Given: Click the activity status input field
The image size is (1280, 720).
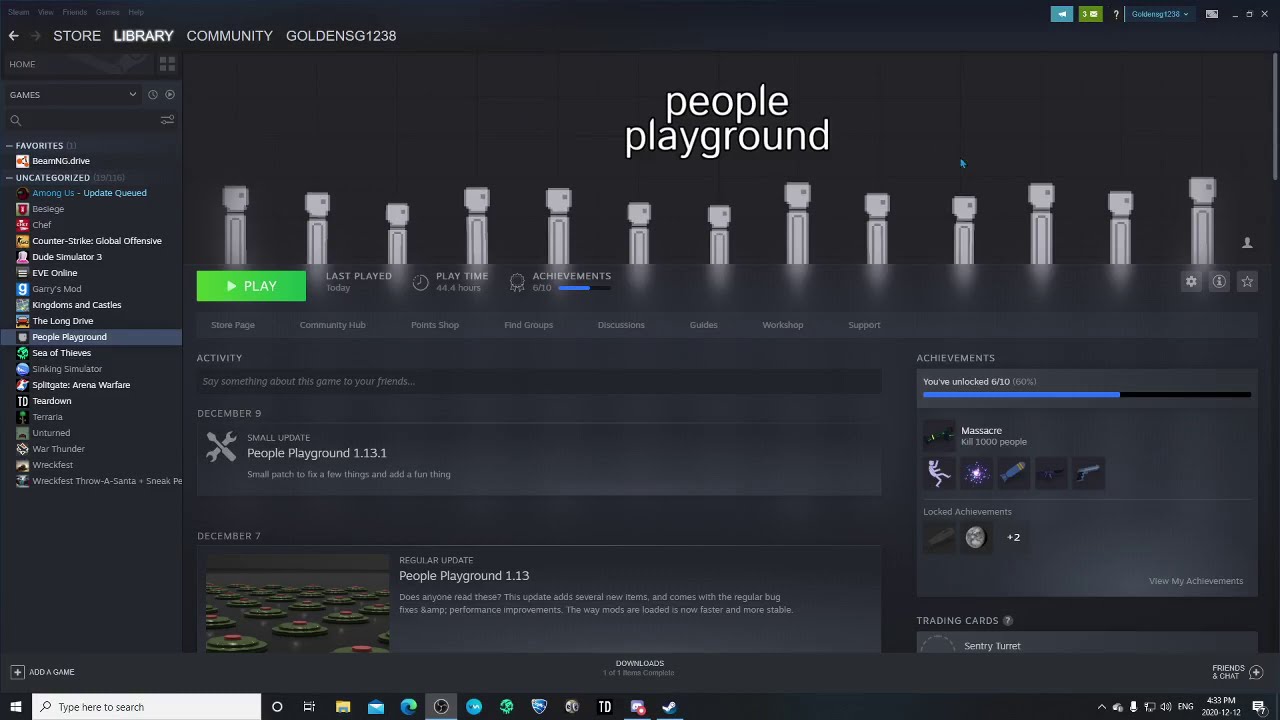Looking at the screenshot, I should [539, 381].
